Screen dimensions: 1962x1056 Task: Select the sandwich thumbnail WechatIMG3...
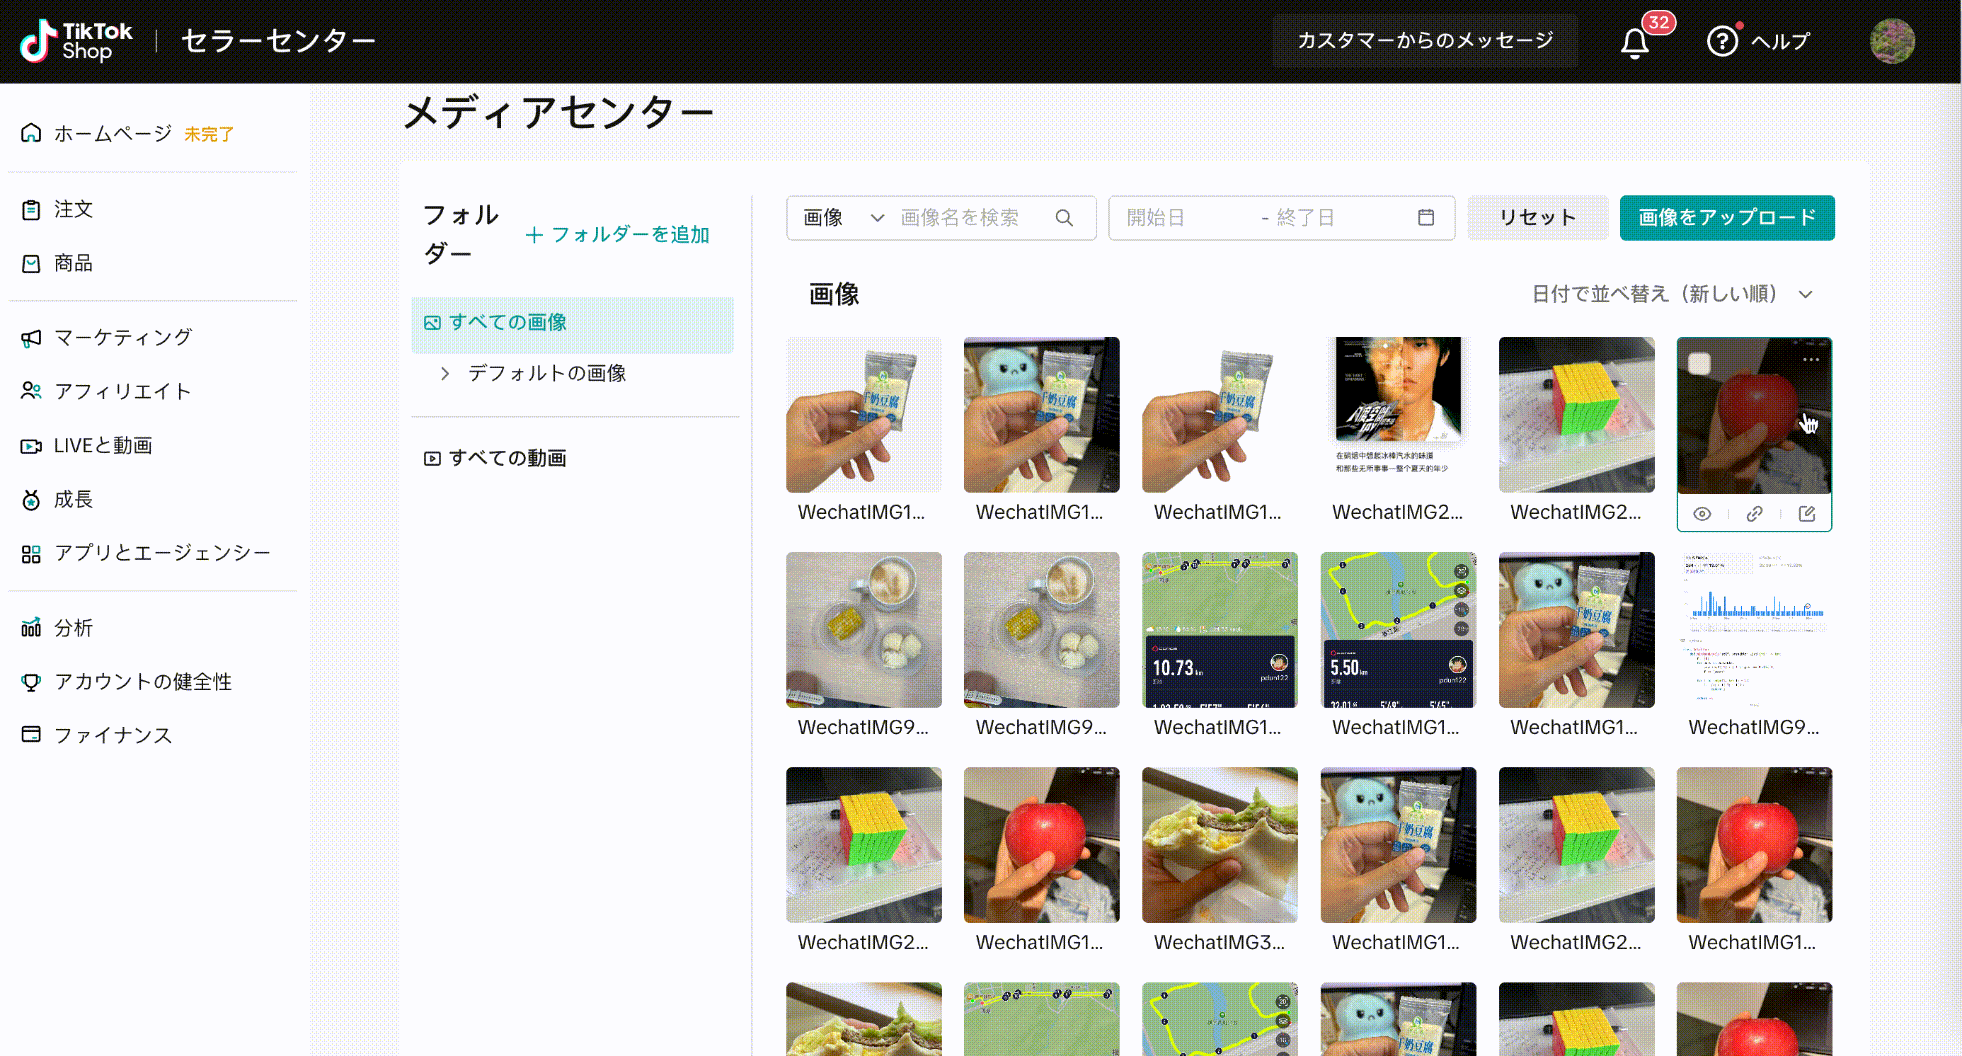pyautogui.click(x=1220, y=845)
